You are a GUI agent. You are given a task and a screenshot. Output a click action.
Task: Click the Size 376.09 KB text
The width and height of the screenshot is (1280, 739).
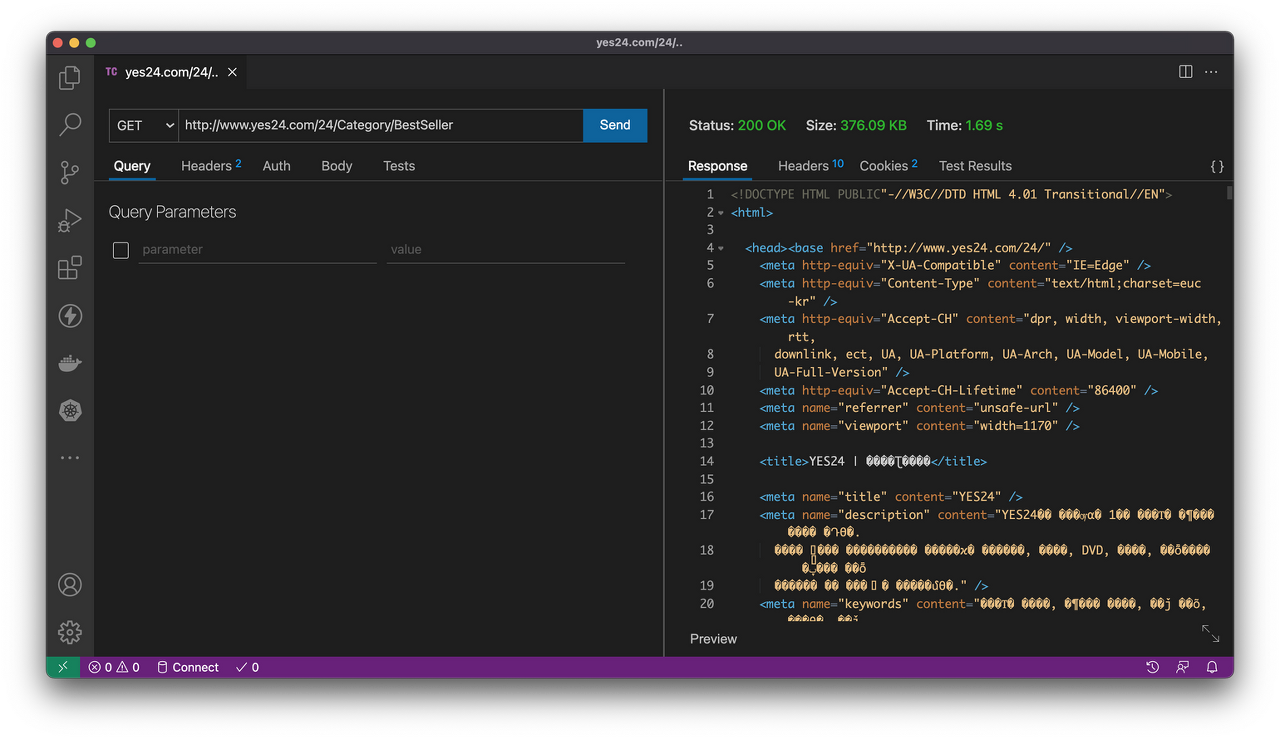856,125
